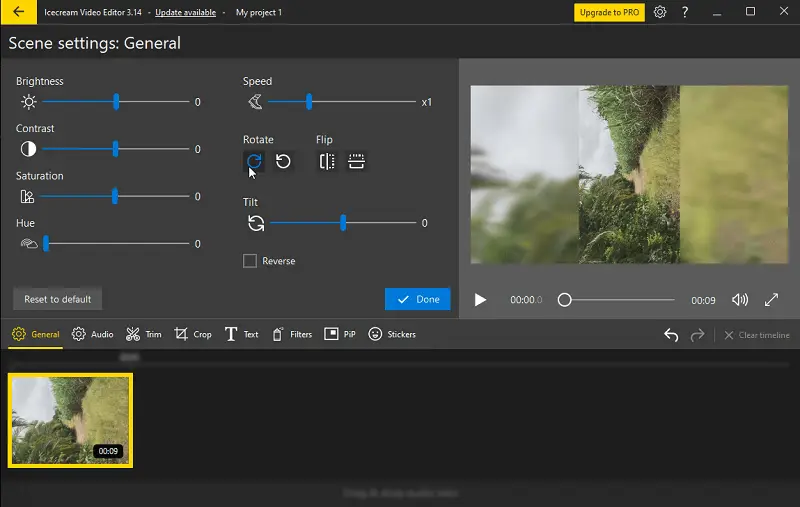This screenshot has width=800, height=507.
Task: Flip the scene vertically
Action: [356, 161]
